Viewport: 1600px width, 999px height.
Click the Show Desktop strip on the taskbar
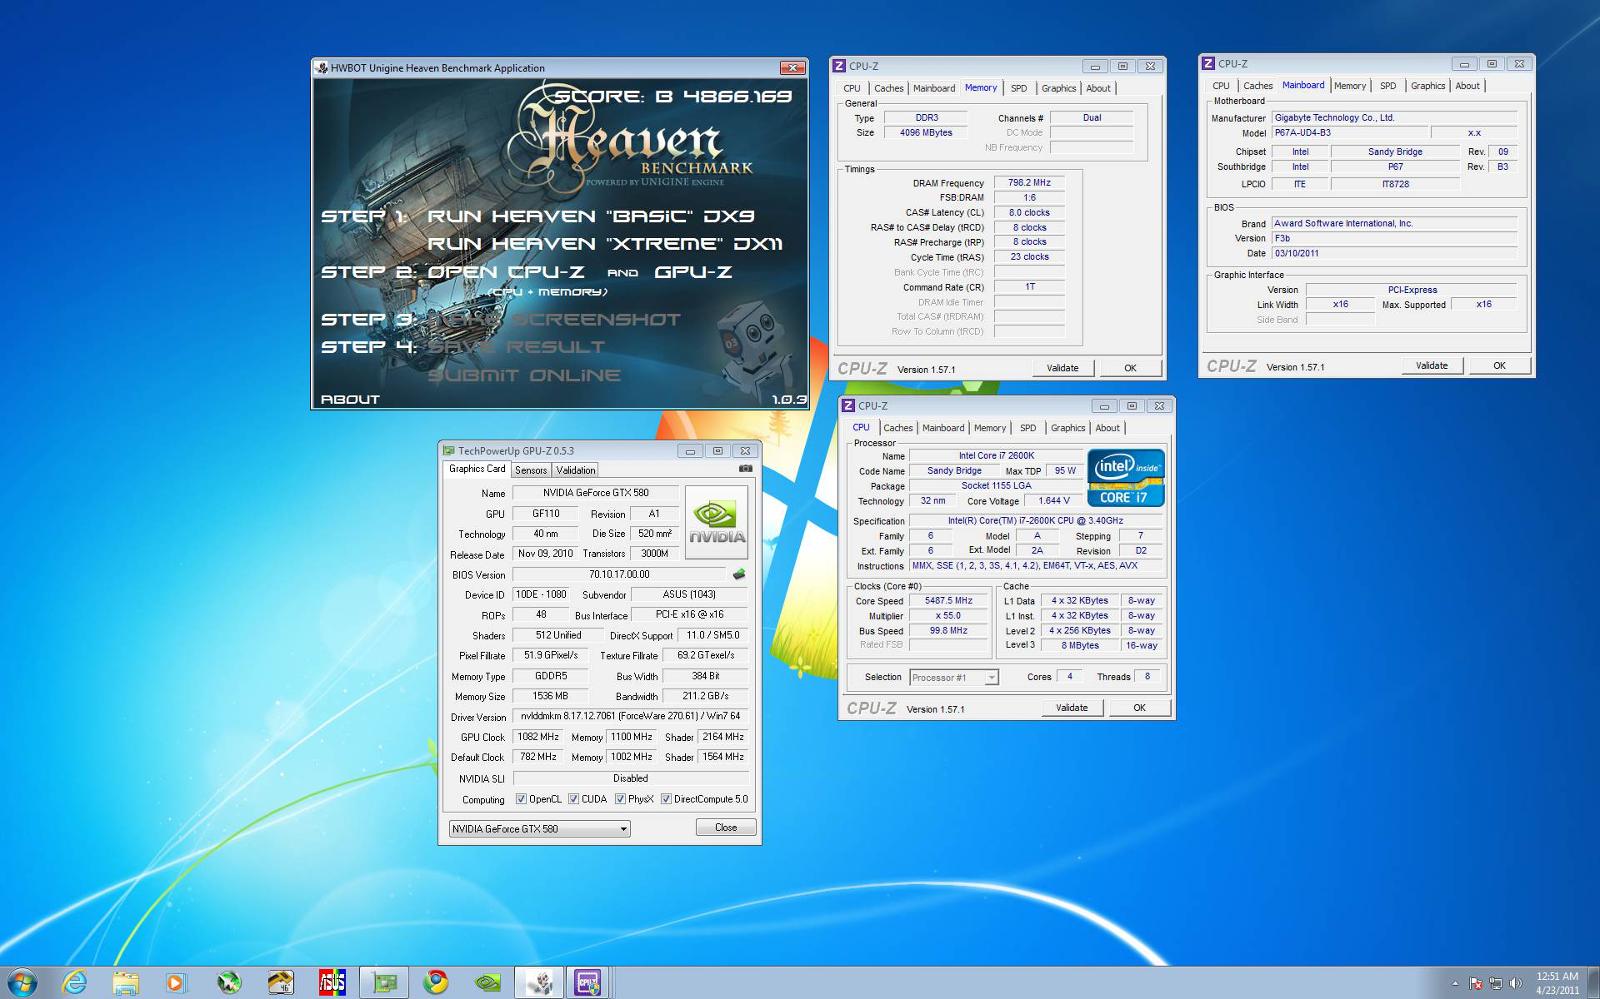(1594, 983)
